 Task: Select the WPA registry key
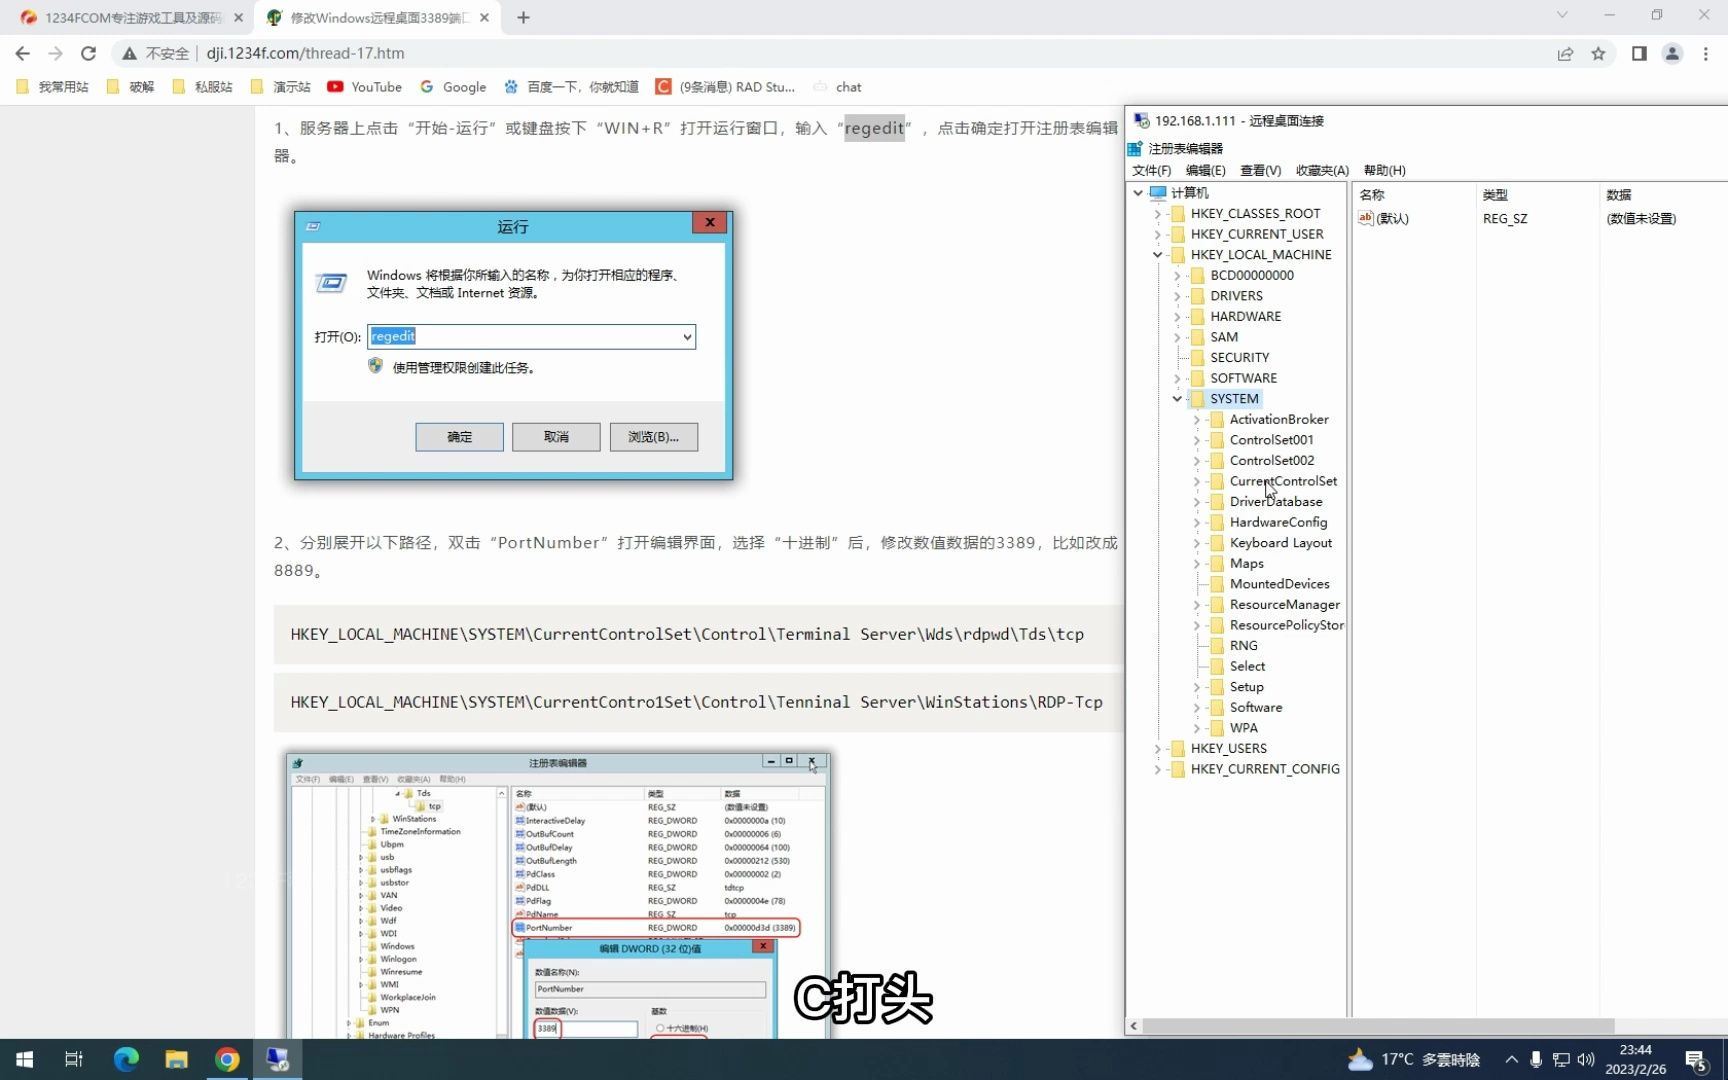tap(1243, 728)
